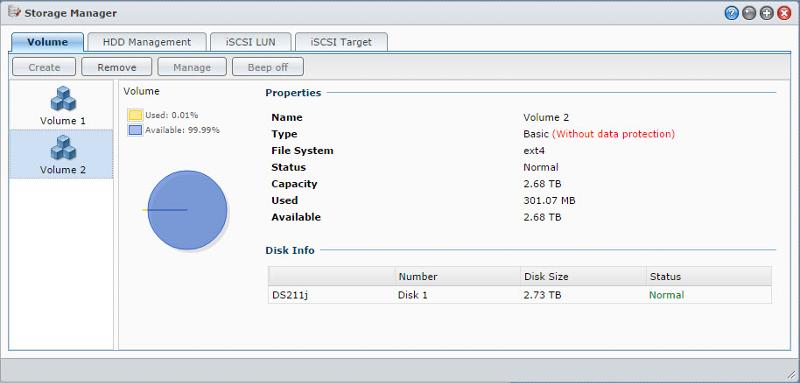Close Storage Manager with red X
Image resolution: width=800 pixels, height=383 pixels.
pos(784,13)
